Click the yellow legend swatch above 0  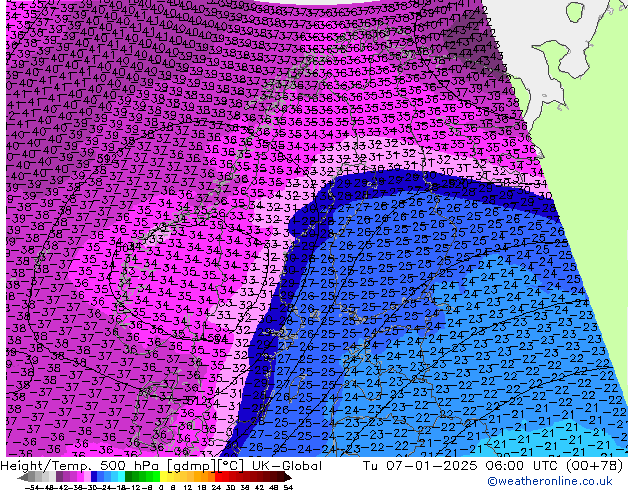click(163, 477)
